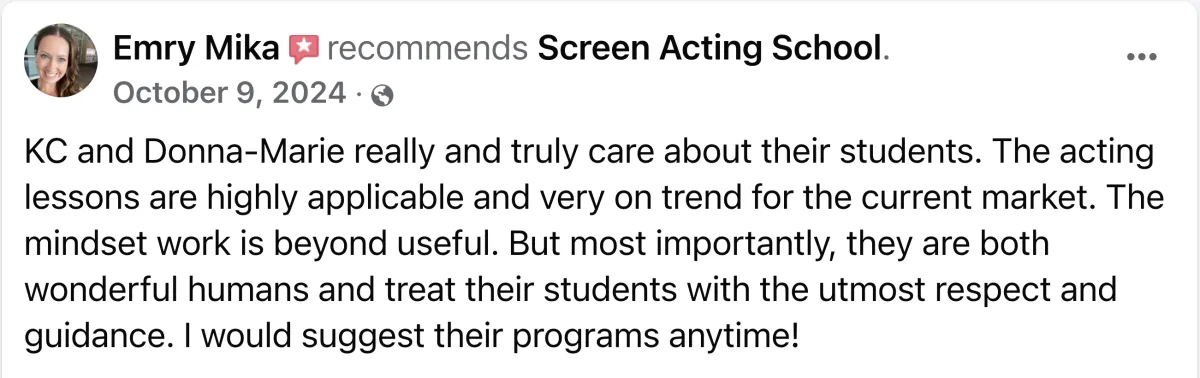Visit the Screen Acting School page

[710, 47]
